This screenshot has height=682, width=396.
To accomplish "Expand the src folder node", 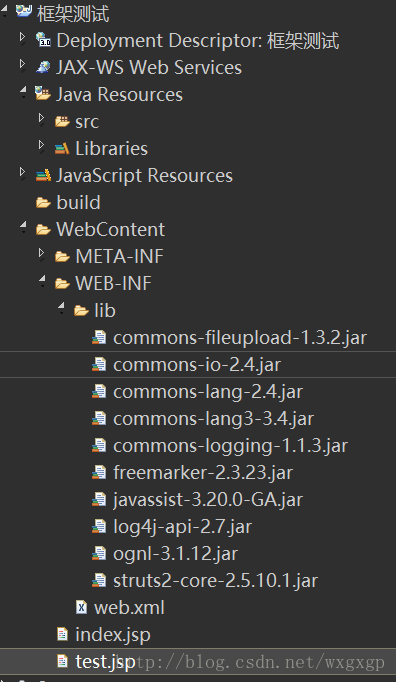I will [x=42, y=118].
